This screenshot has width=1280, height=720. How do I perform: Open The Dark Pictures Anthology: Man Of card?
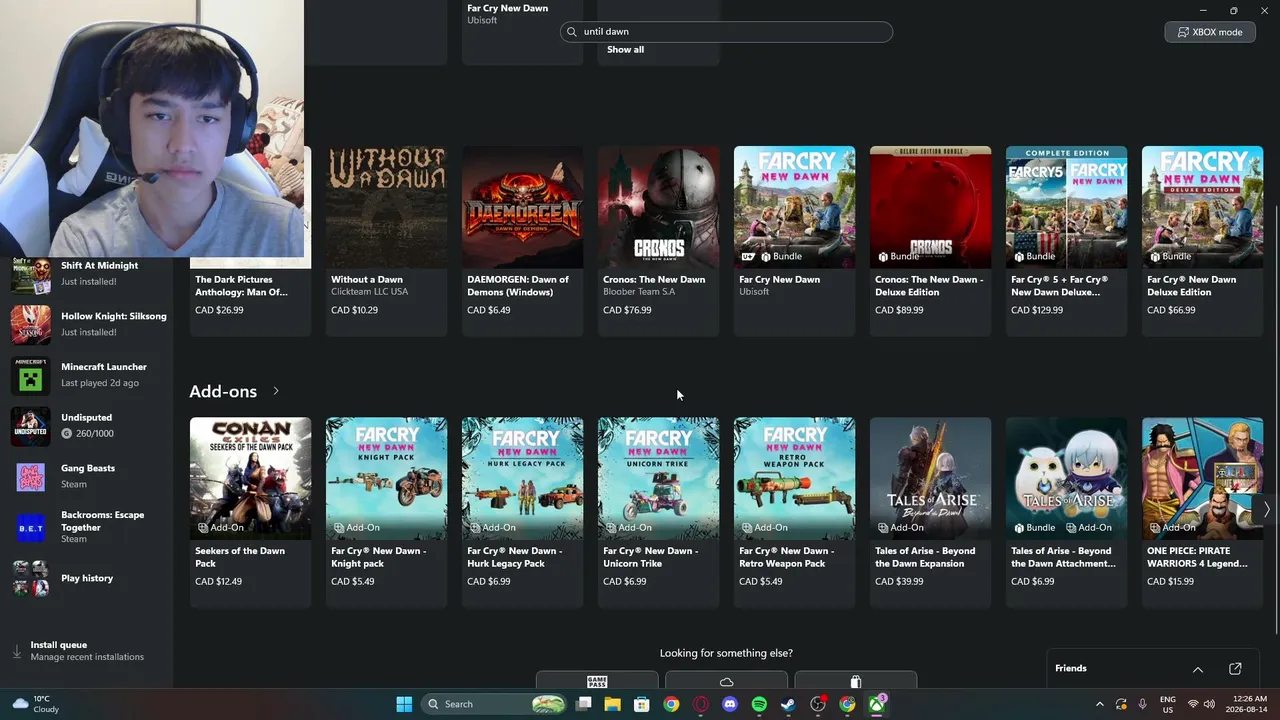pyautogui.click(x=250, y=297)
